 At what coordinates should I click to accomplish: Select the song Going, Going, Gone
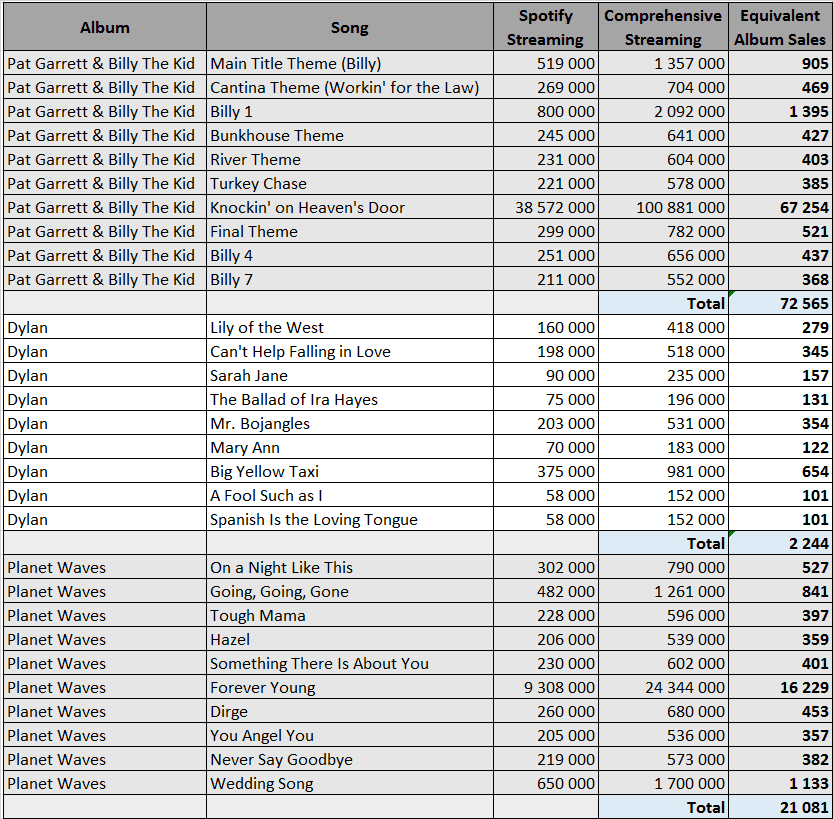coord(350,592)
